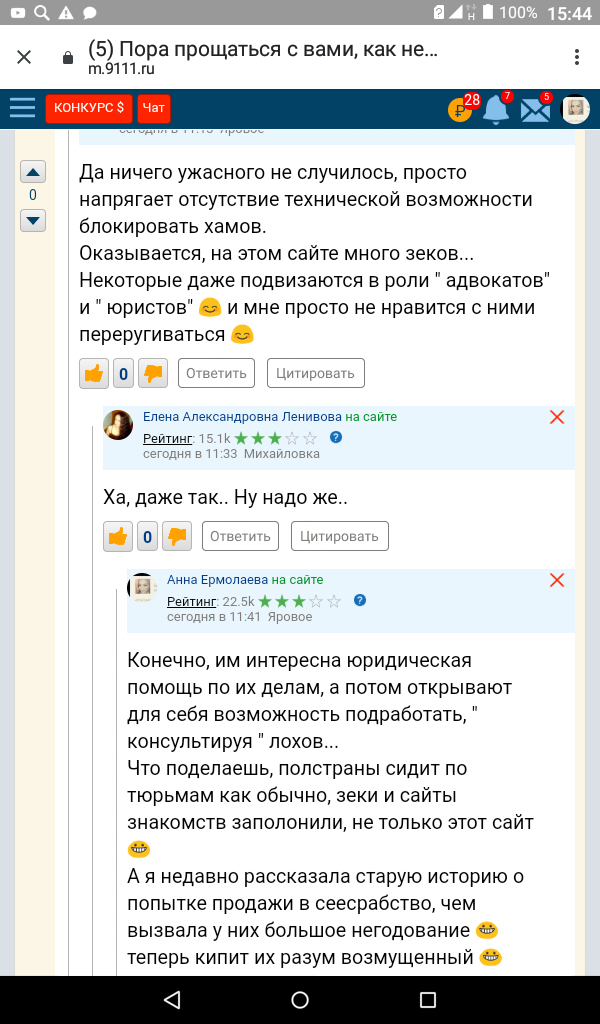Open the Чат tab

154,107
